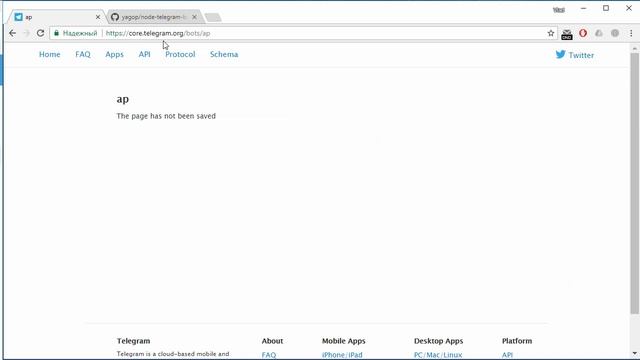Click the 'Desktop Apps' footer heading
The height and width of the screenshot is (360, 640).
pyautogui.click(x=438, y=341)
